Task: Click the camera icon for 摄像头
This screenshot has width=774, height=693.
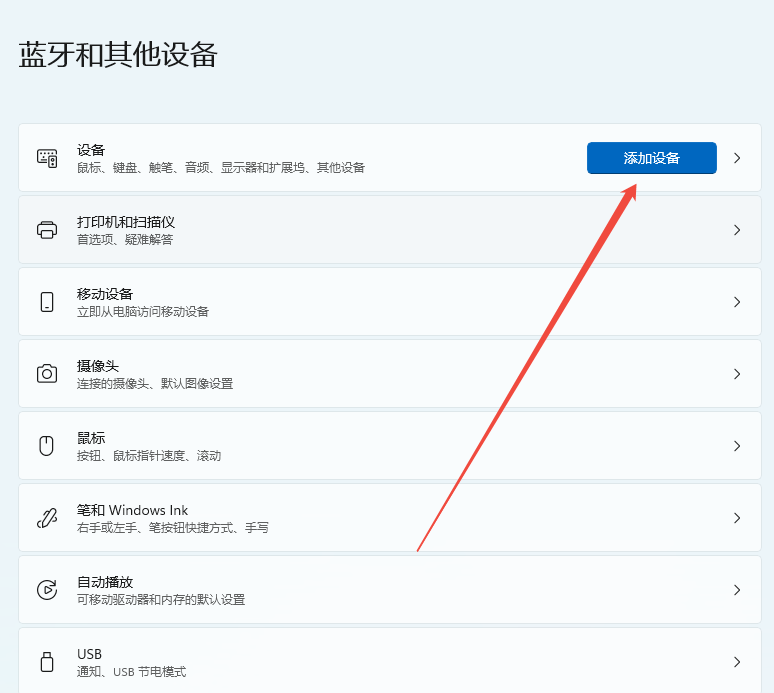Action: pyautogui.click(x=47, y=374)
